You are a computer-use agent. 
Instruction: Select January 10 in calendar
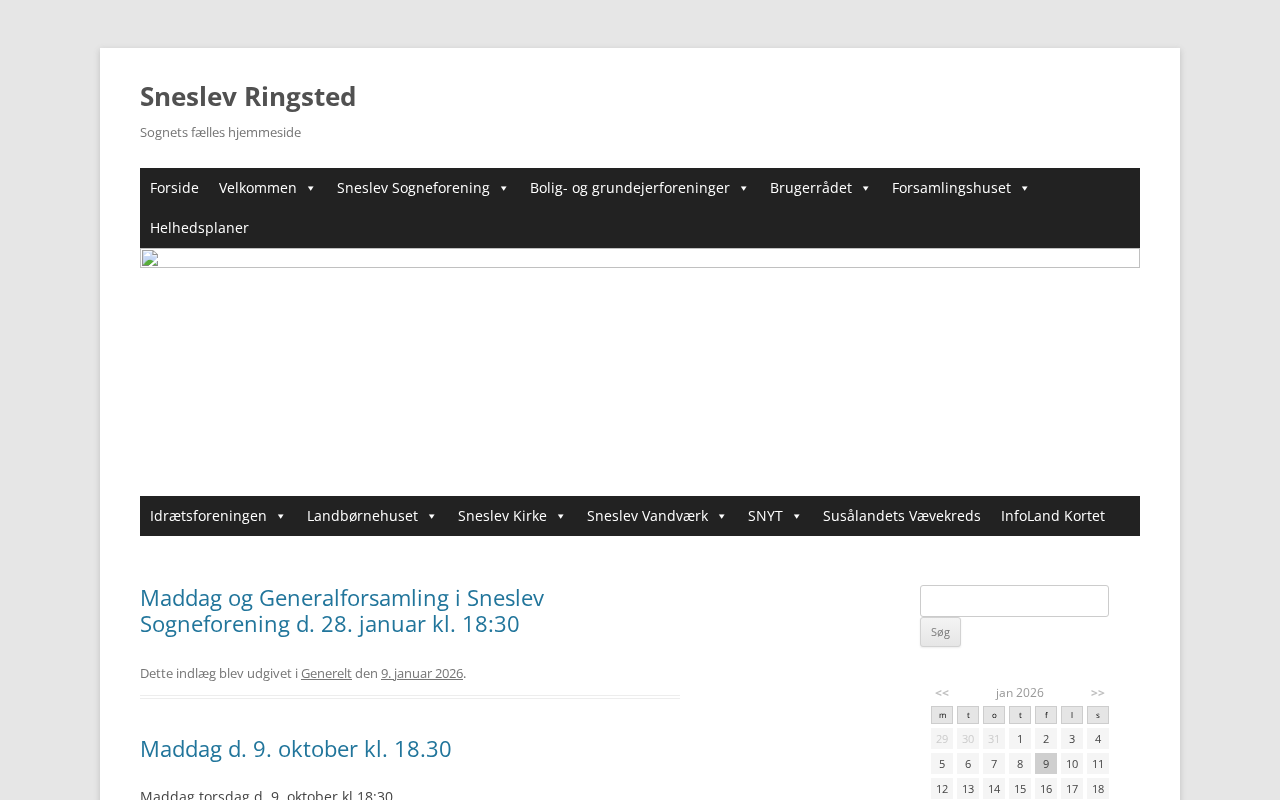1072,764
